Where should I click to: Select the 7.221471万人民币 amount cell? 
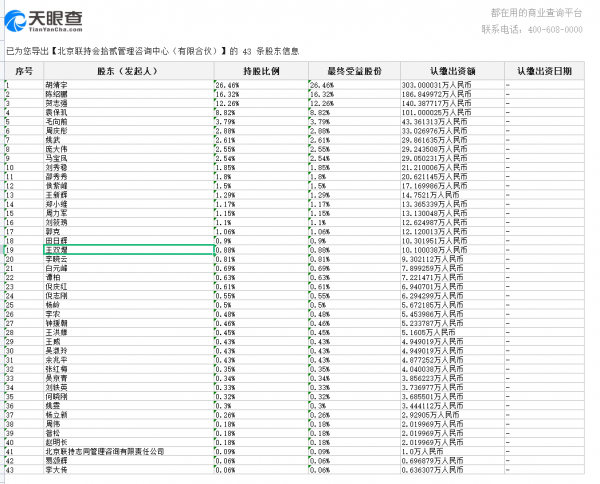click(452, 277)
